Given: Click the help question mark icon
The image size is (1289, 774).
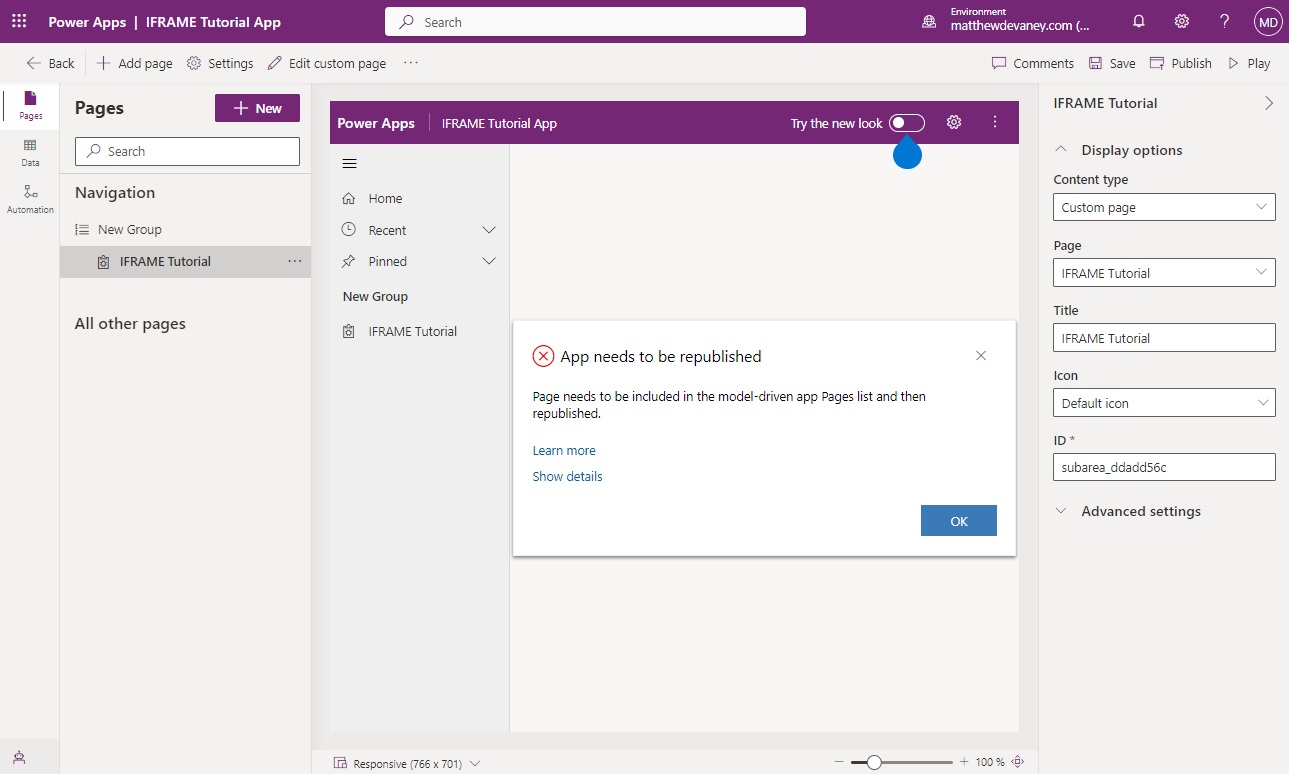Looking at the screenshot, I should pos(1225,21).
